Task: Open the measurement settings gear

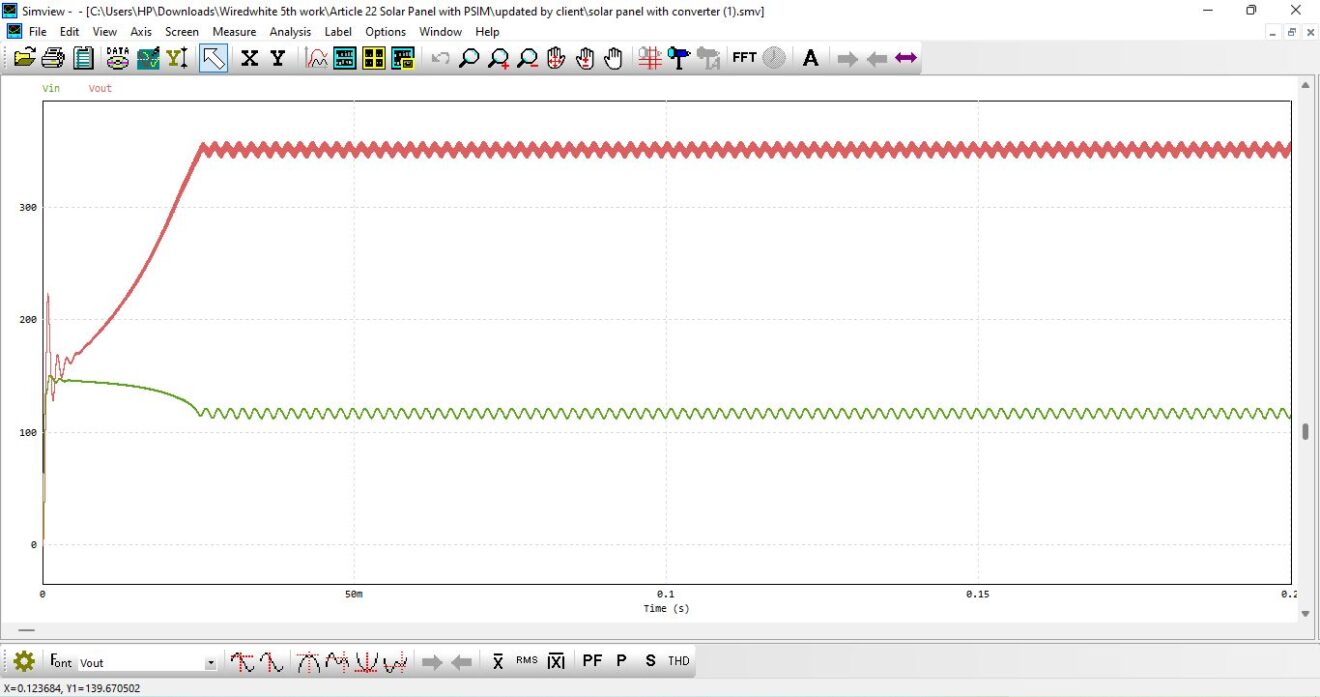Action: pyautogui.click(x=22, y=661)
